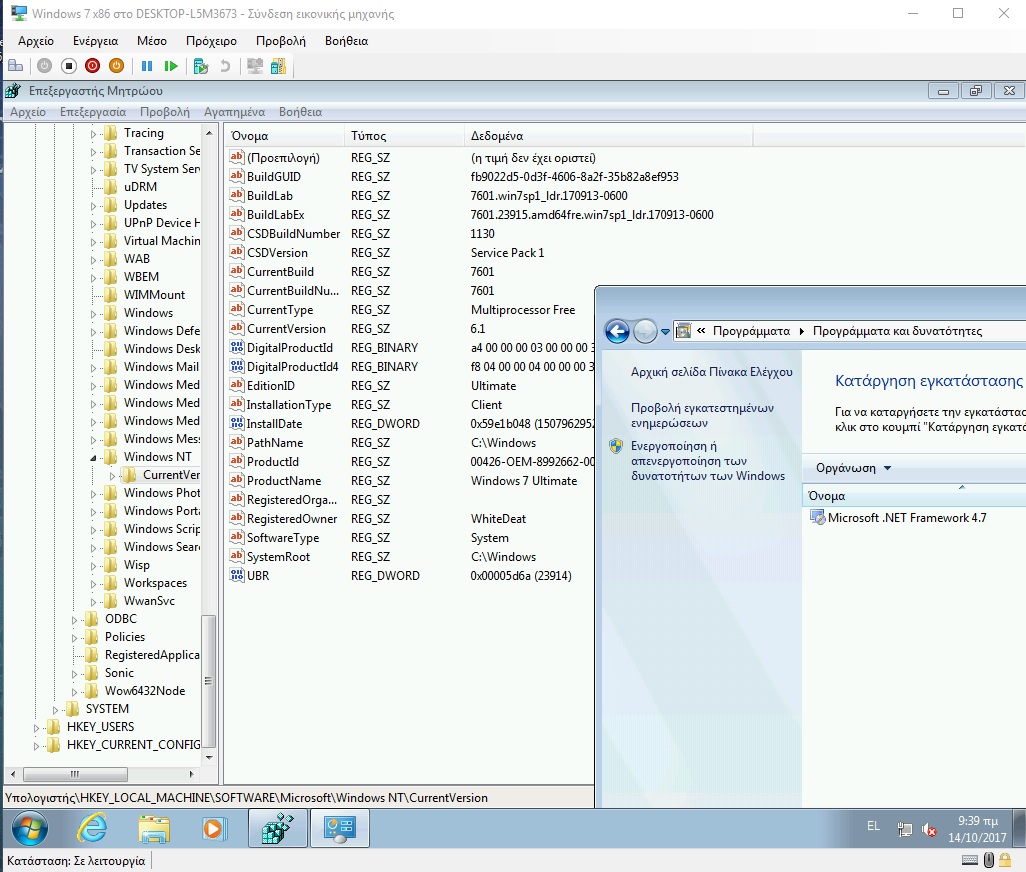Open Windows Media Player from taskbar

(x=213, y=828)
